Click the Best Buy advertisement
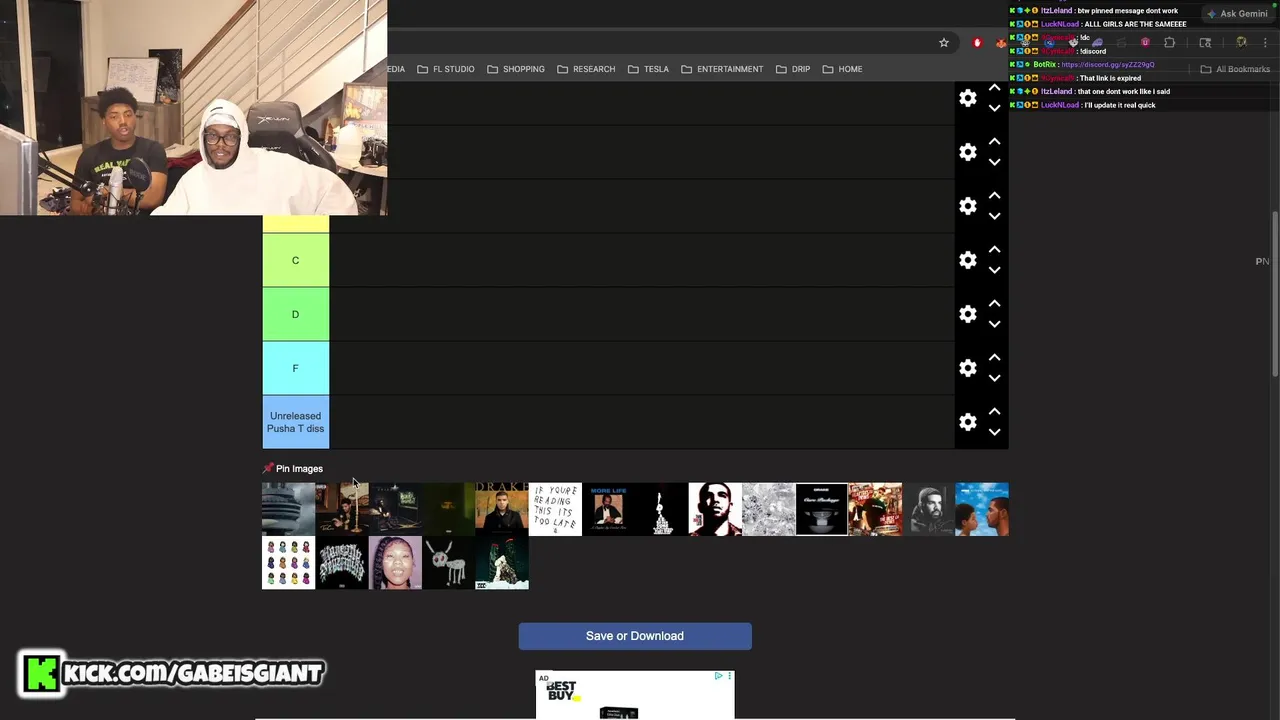 (635, 695)
